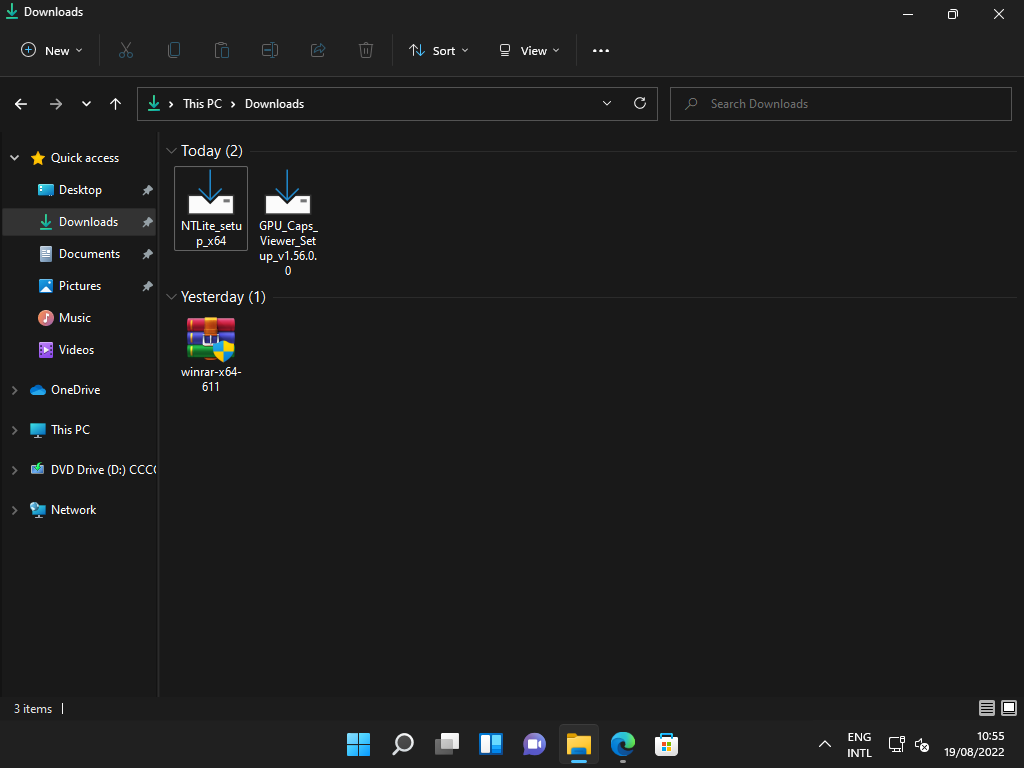Screen dimensions: 1024x768
Task: Open the View dropdown menu
Action: 529,50
